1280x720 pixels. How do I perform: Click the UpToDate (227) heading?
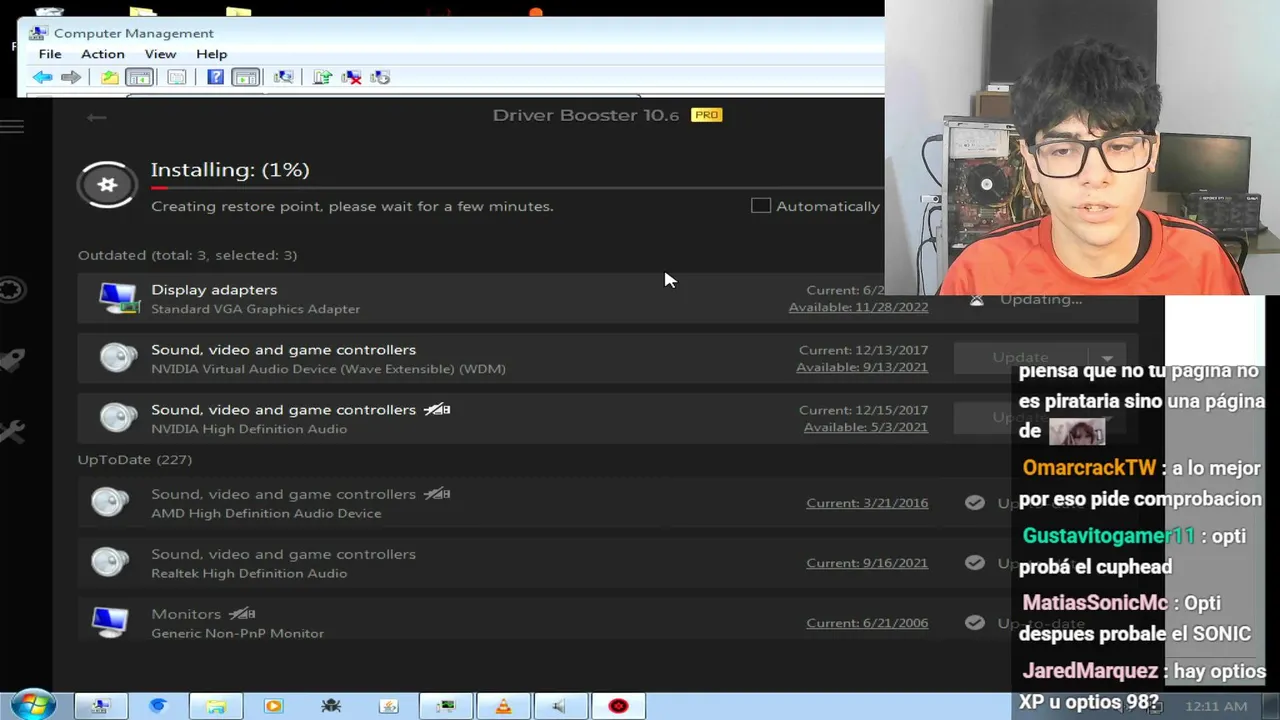(135, 459)
